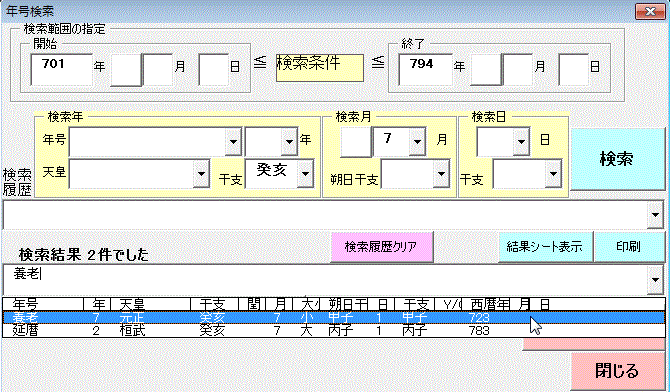Open the 年号 era name dropdown

233,141
